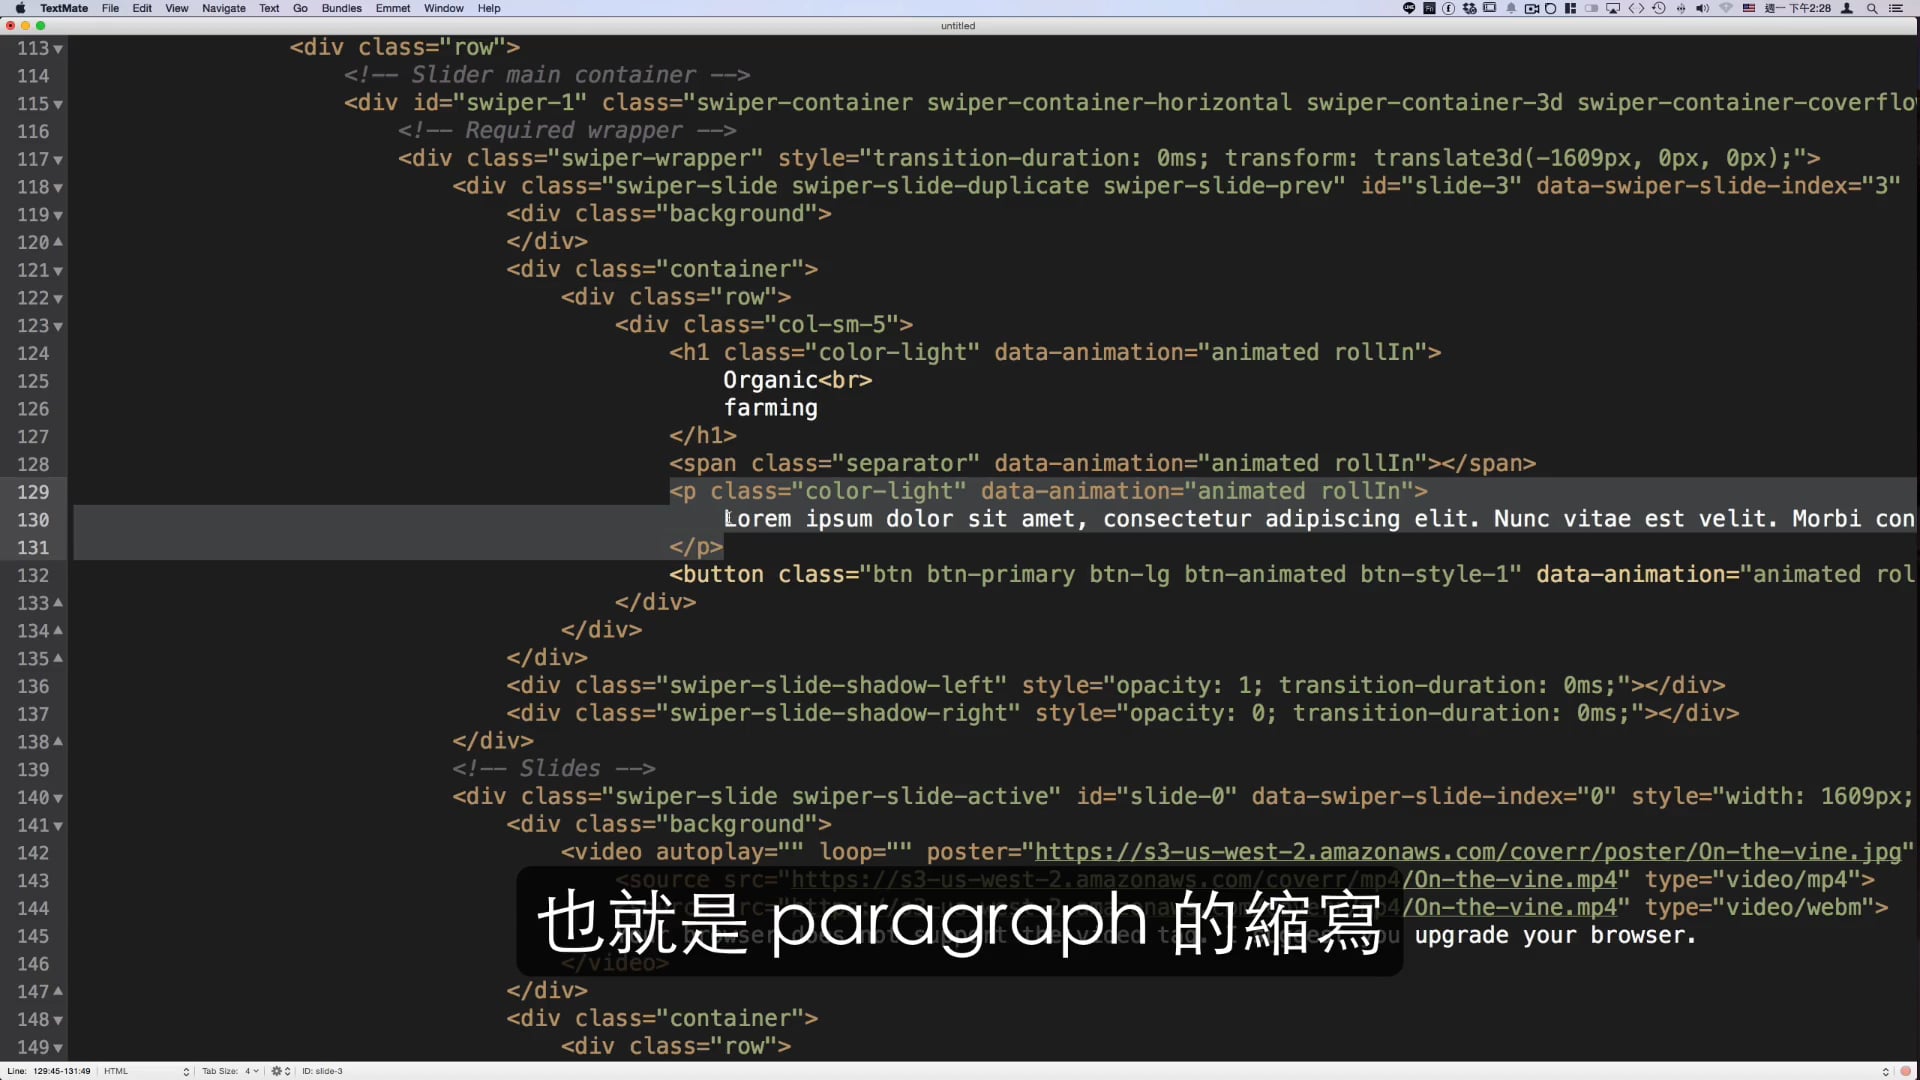Screen dimensions: 1920x1080
Task: Open Spotlight search from the menu bar
Action: (x=1872, y=8)
